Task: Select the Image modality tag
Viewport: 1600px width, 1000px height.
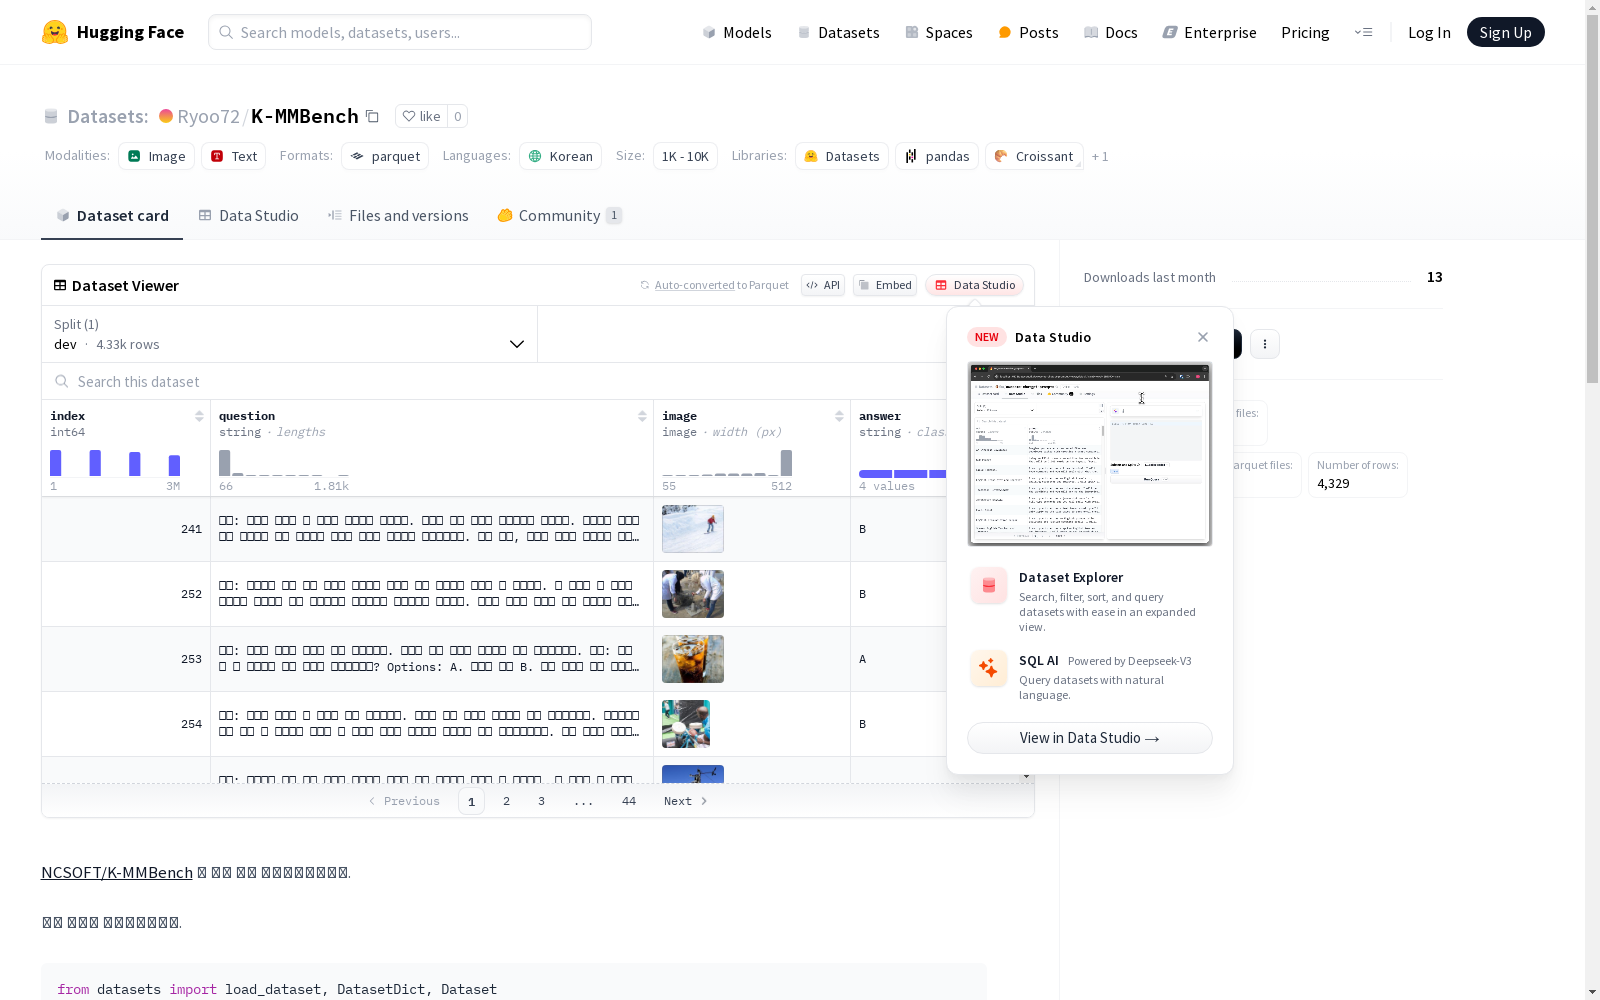Action: click(x=157, y=156)
